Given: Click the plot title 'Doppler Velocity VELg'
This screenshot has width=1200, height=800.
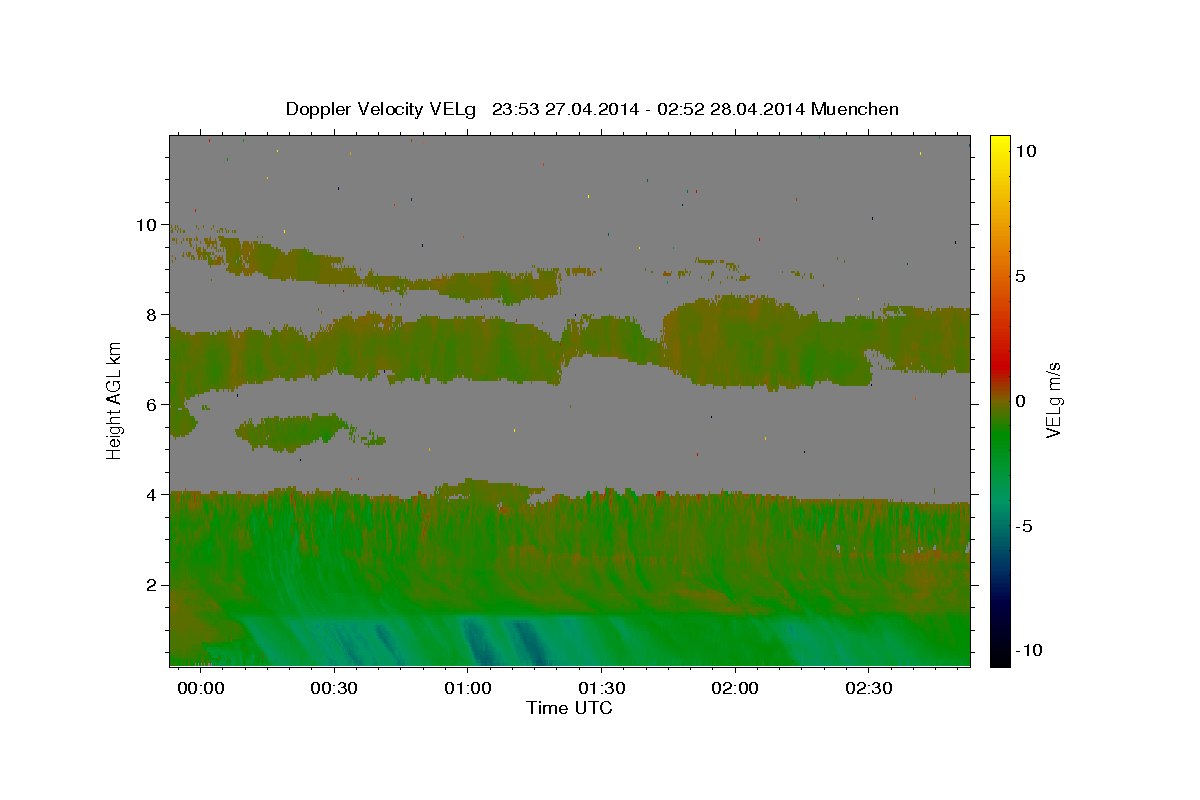Looking at the screenshot, I should point(382,109).
